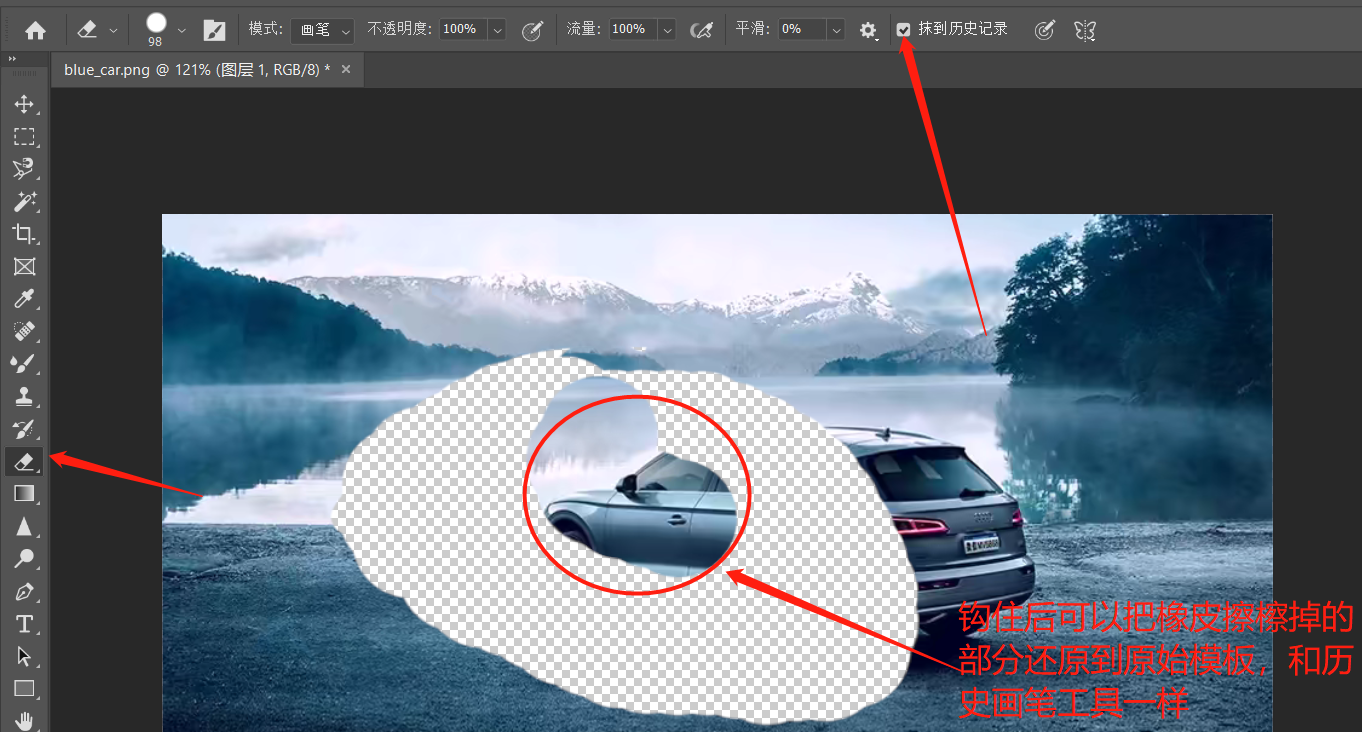Select the Hand tool
The height and width of the screenshot is (732, 1362).
click(24, 720)
